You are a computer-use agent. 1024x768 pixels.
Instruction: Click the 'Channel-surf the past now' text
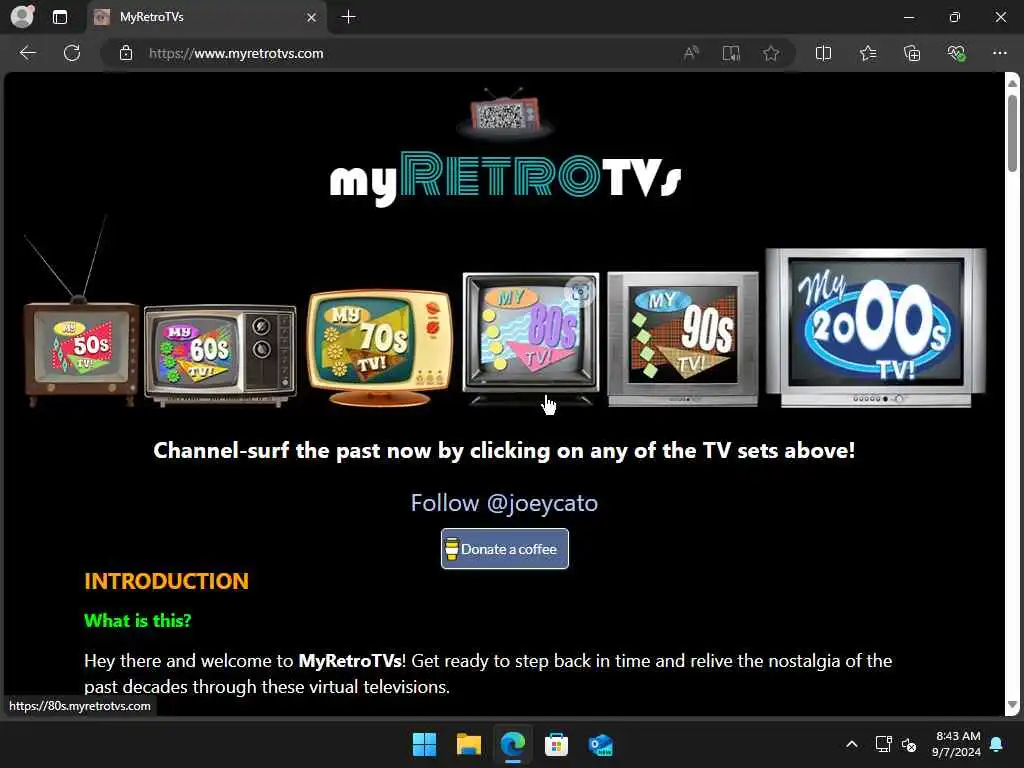click(504, 450)
